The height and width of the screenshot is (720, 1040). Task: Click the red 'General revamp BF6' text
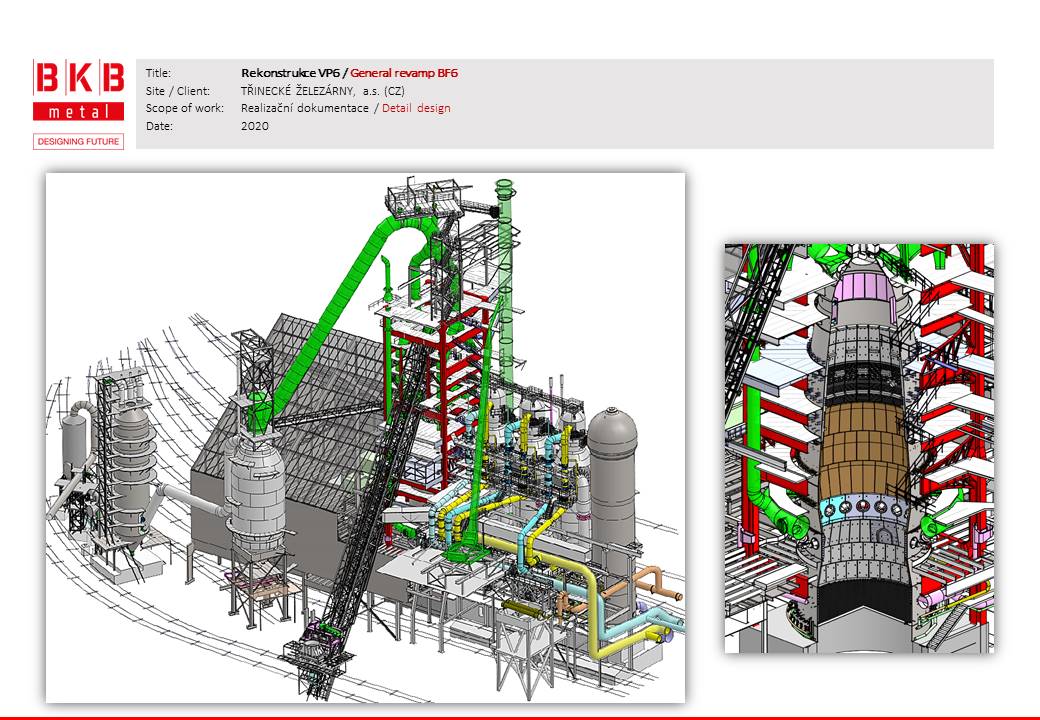point(404,73)
